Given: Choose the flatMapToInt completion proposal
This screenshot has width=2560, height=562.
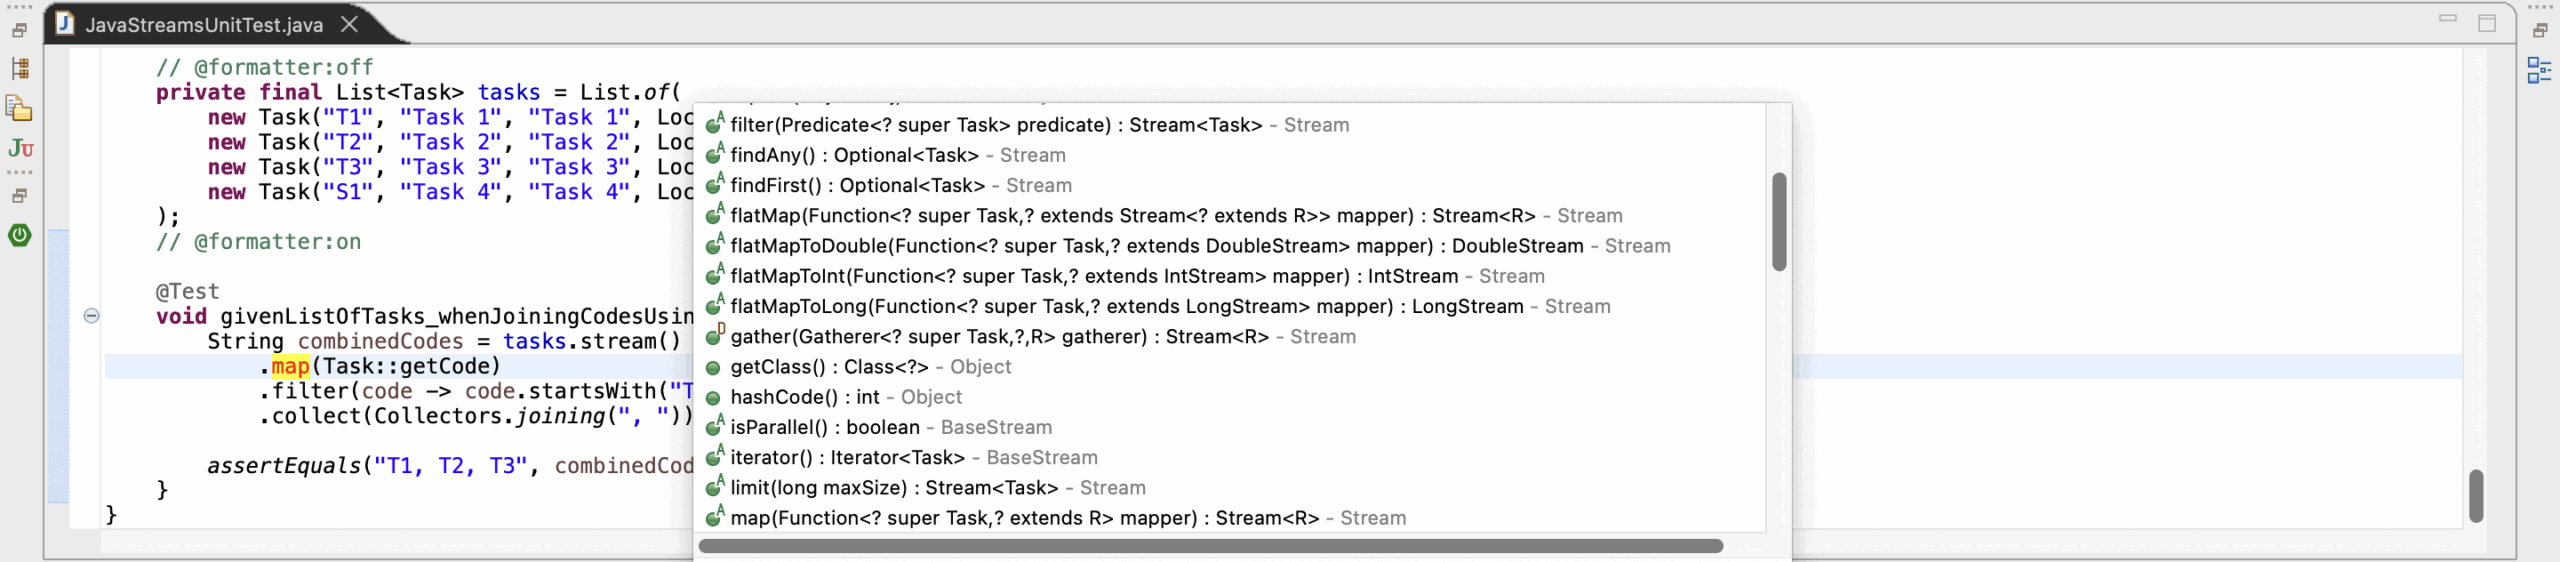Looking at the screenshot, I should (1095, 276).
